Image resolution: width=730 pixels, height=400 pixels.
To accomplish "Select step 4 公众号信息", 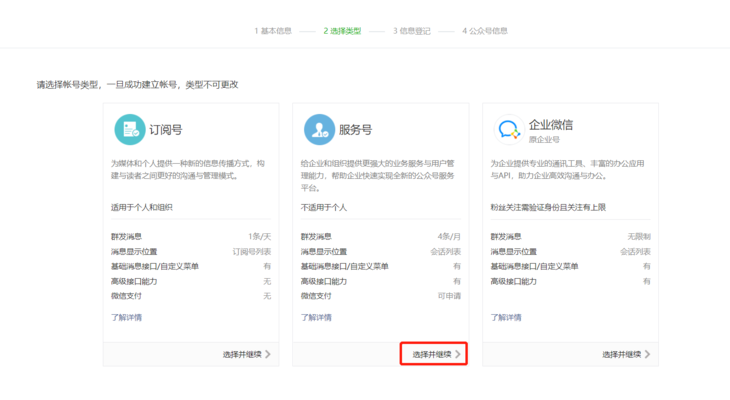I will click(x=485, y=31).
